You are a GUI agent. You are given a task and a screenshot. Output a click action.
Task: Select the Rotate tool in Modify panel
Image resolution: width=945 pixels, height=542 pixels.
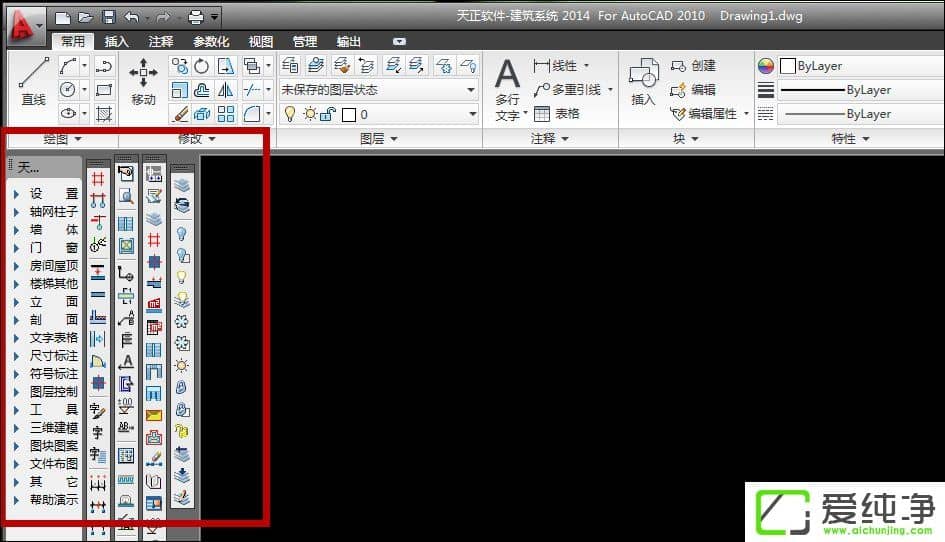click(202, 66)
